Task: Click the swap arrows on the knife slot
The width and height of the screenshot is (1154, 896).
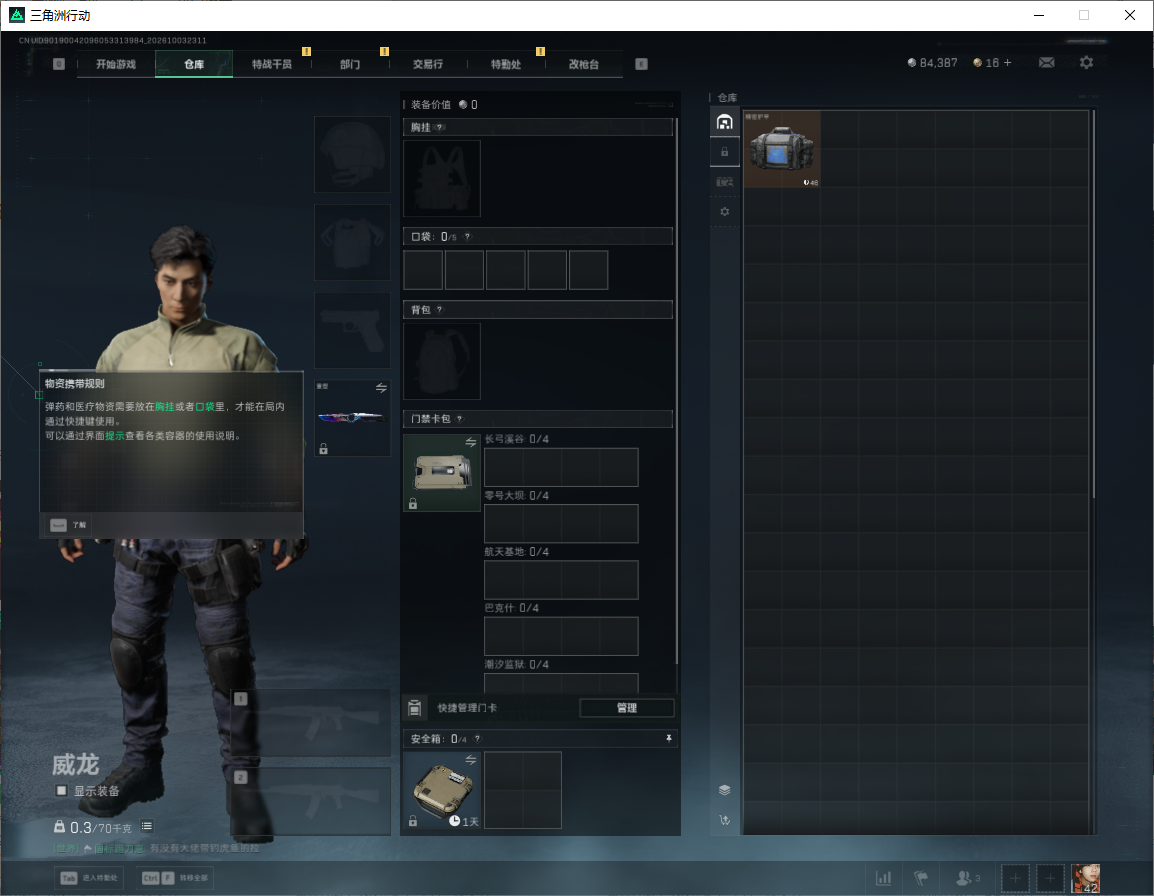Action: coord(381,388)
